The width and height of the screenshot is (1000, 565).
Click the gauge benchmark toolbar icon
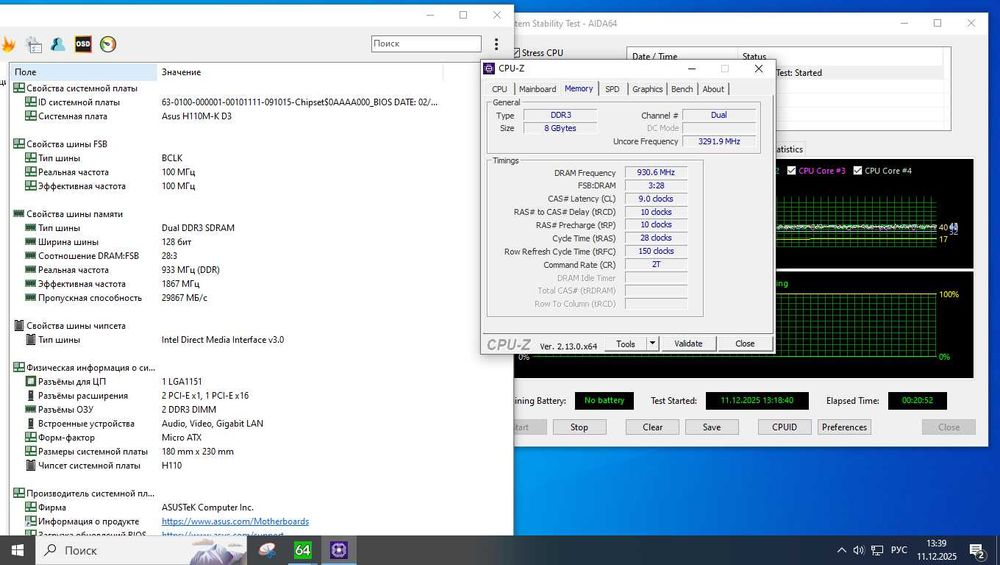pos(108,44)
